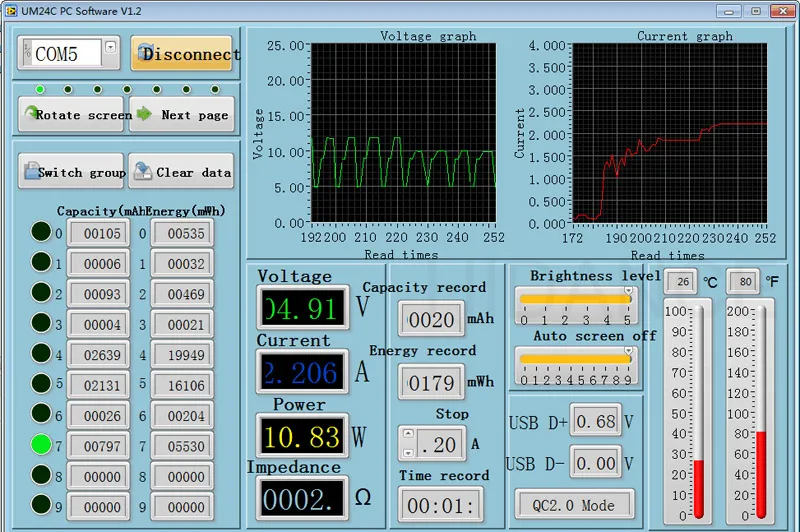Click the QC2.0 Mode button
This screenshot has height=532, width=800.
pyautogui.click(x=574, y=505)
